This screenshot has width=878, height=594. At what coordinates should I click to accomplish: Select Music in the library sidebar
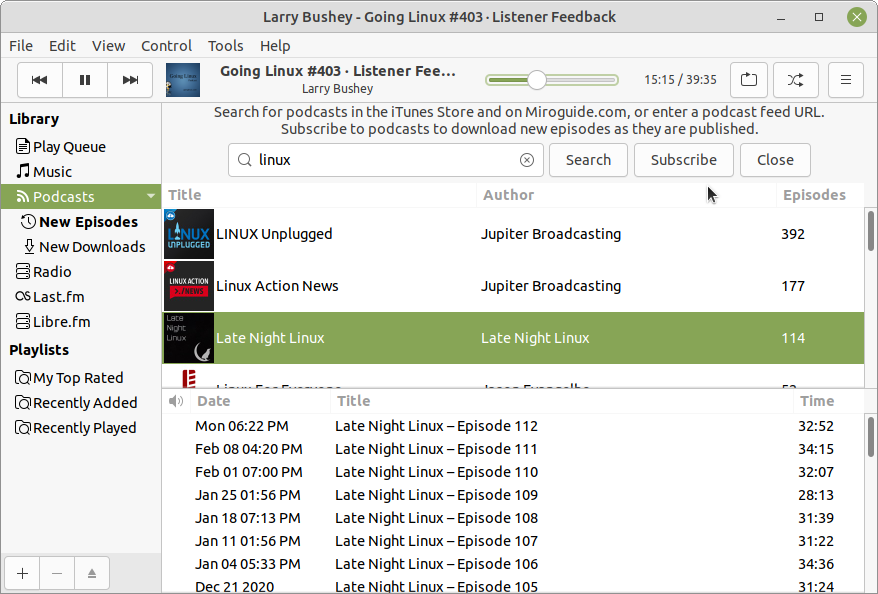click(81, 172)
